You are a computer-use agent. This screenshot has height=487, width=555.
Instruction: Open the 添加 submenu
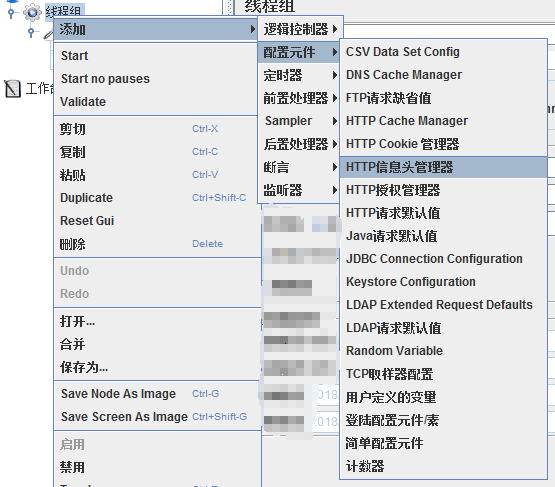[x=155, y=29]
